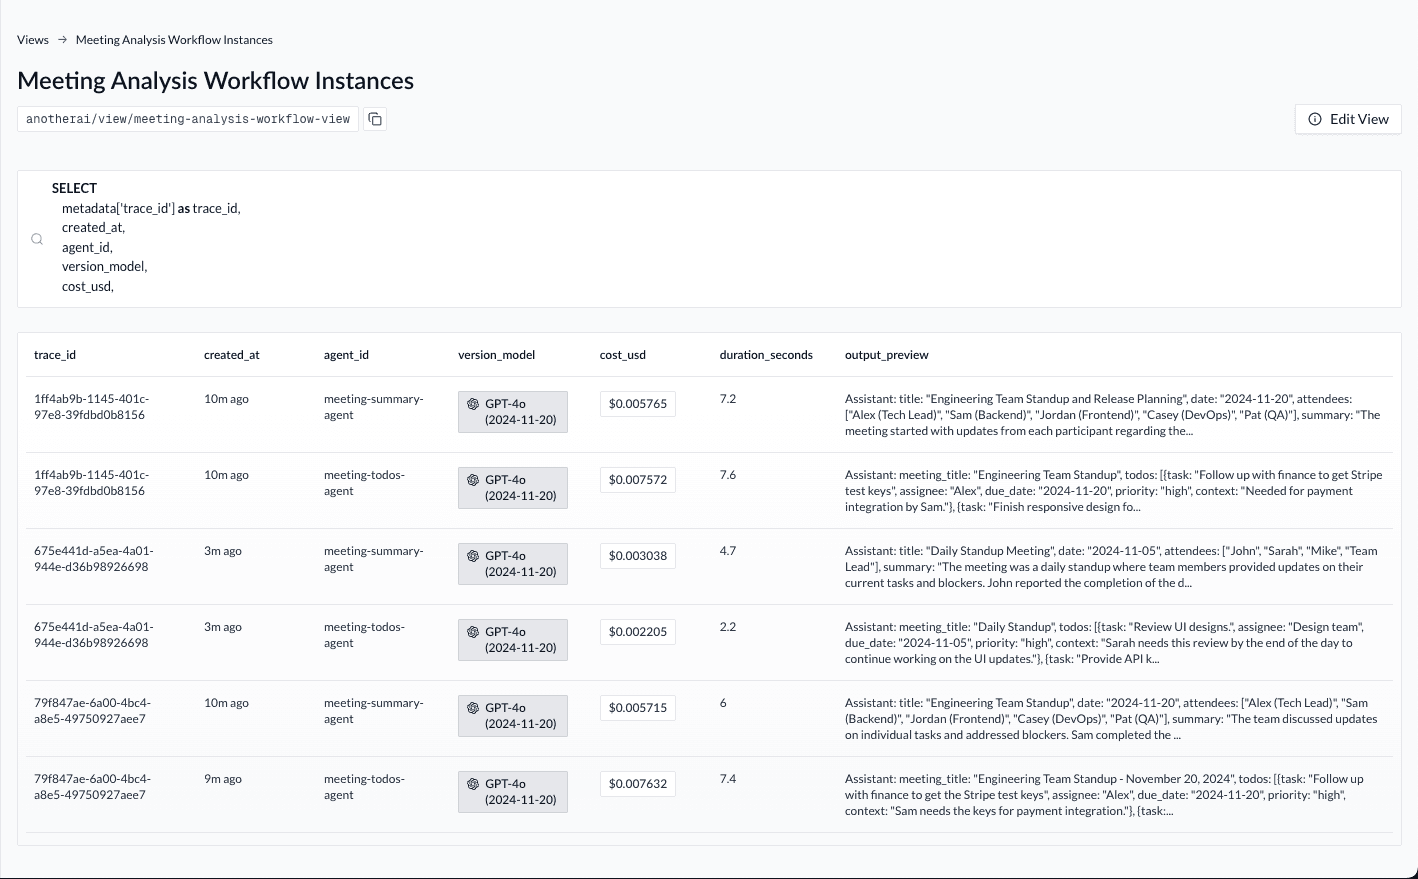The width and height of the screenshot is (1418, 879).
Task: Copy the view URL using the copy icon
Action: pyautogui.click(x=375, y=119)
